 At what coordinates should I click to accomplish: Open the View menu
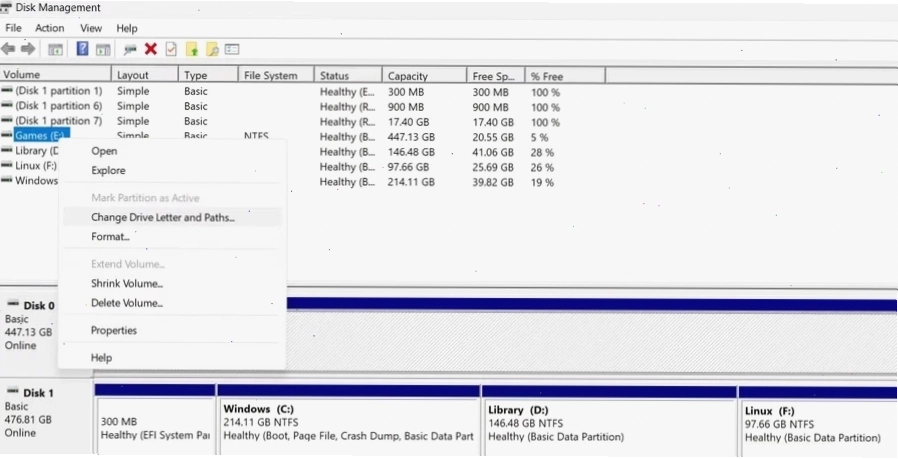coord(90,28)
